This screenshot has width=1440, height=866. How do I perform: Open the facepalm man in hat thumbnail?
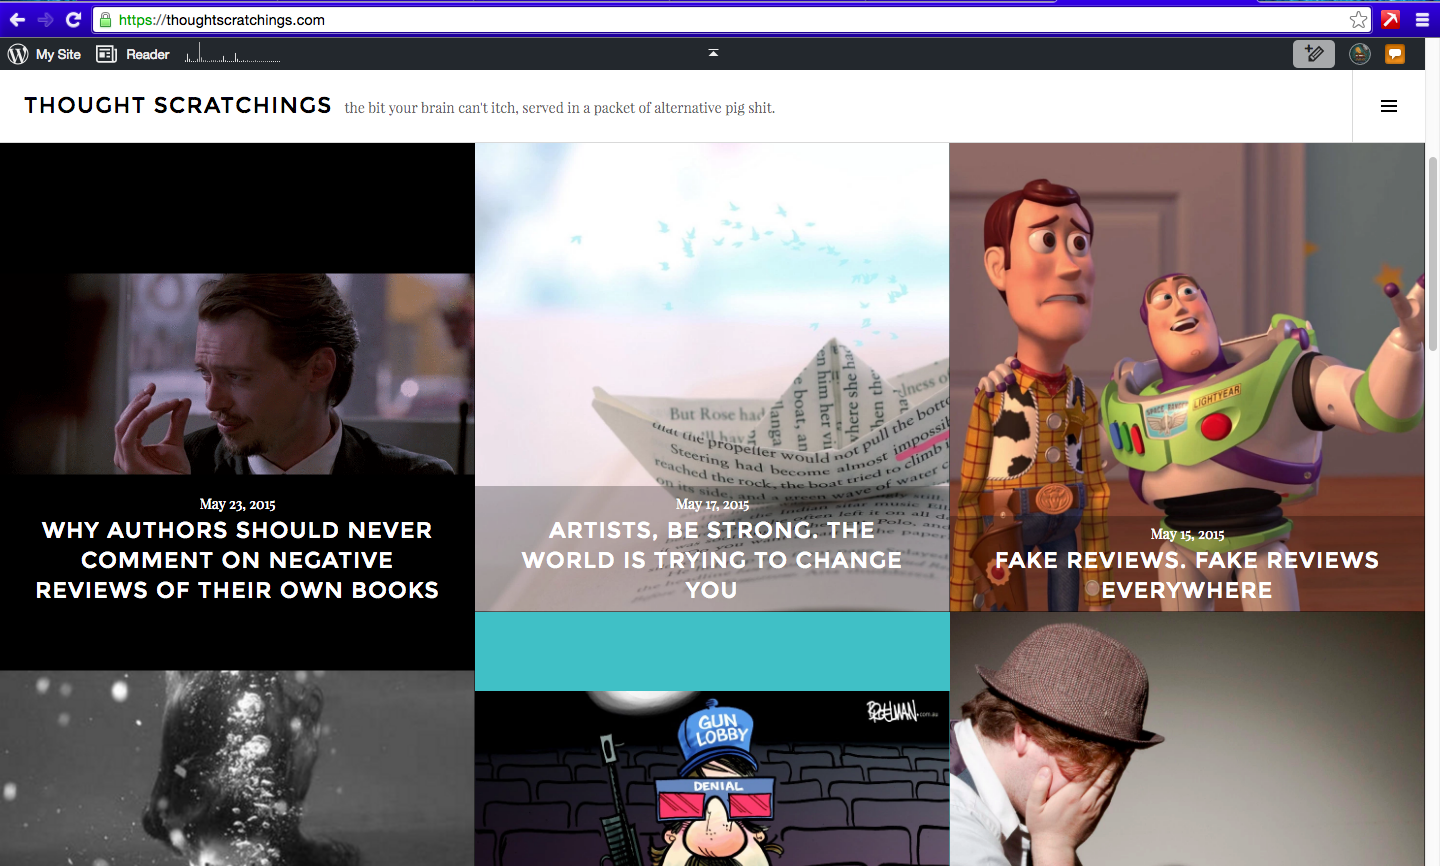tap(1187, 739)
